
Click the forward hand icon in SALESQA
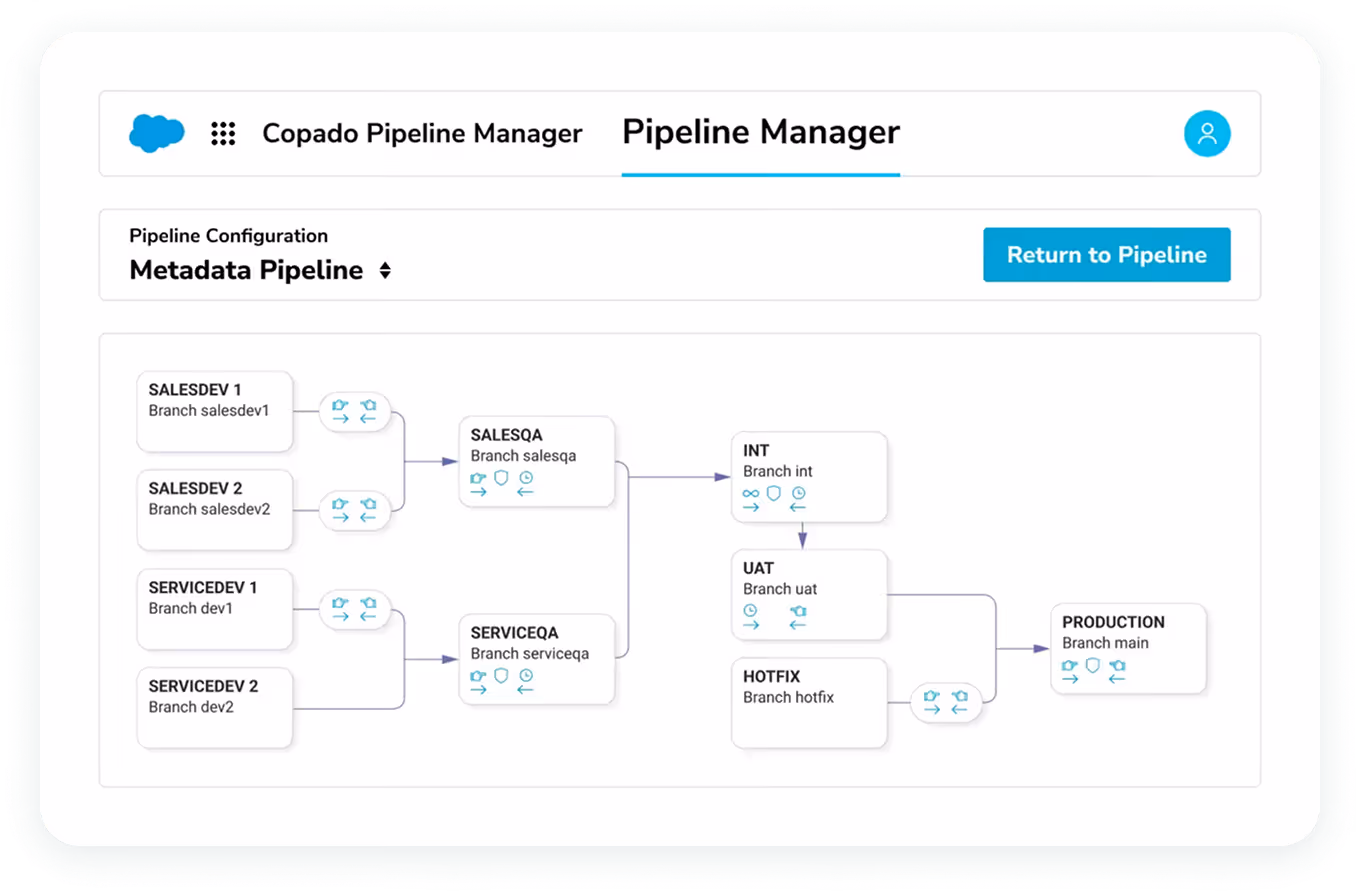[479, 478]
